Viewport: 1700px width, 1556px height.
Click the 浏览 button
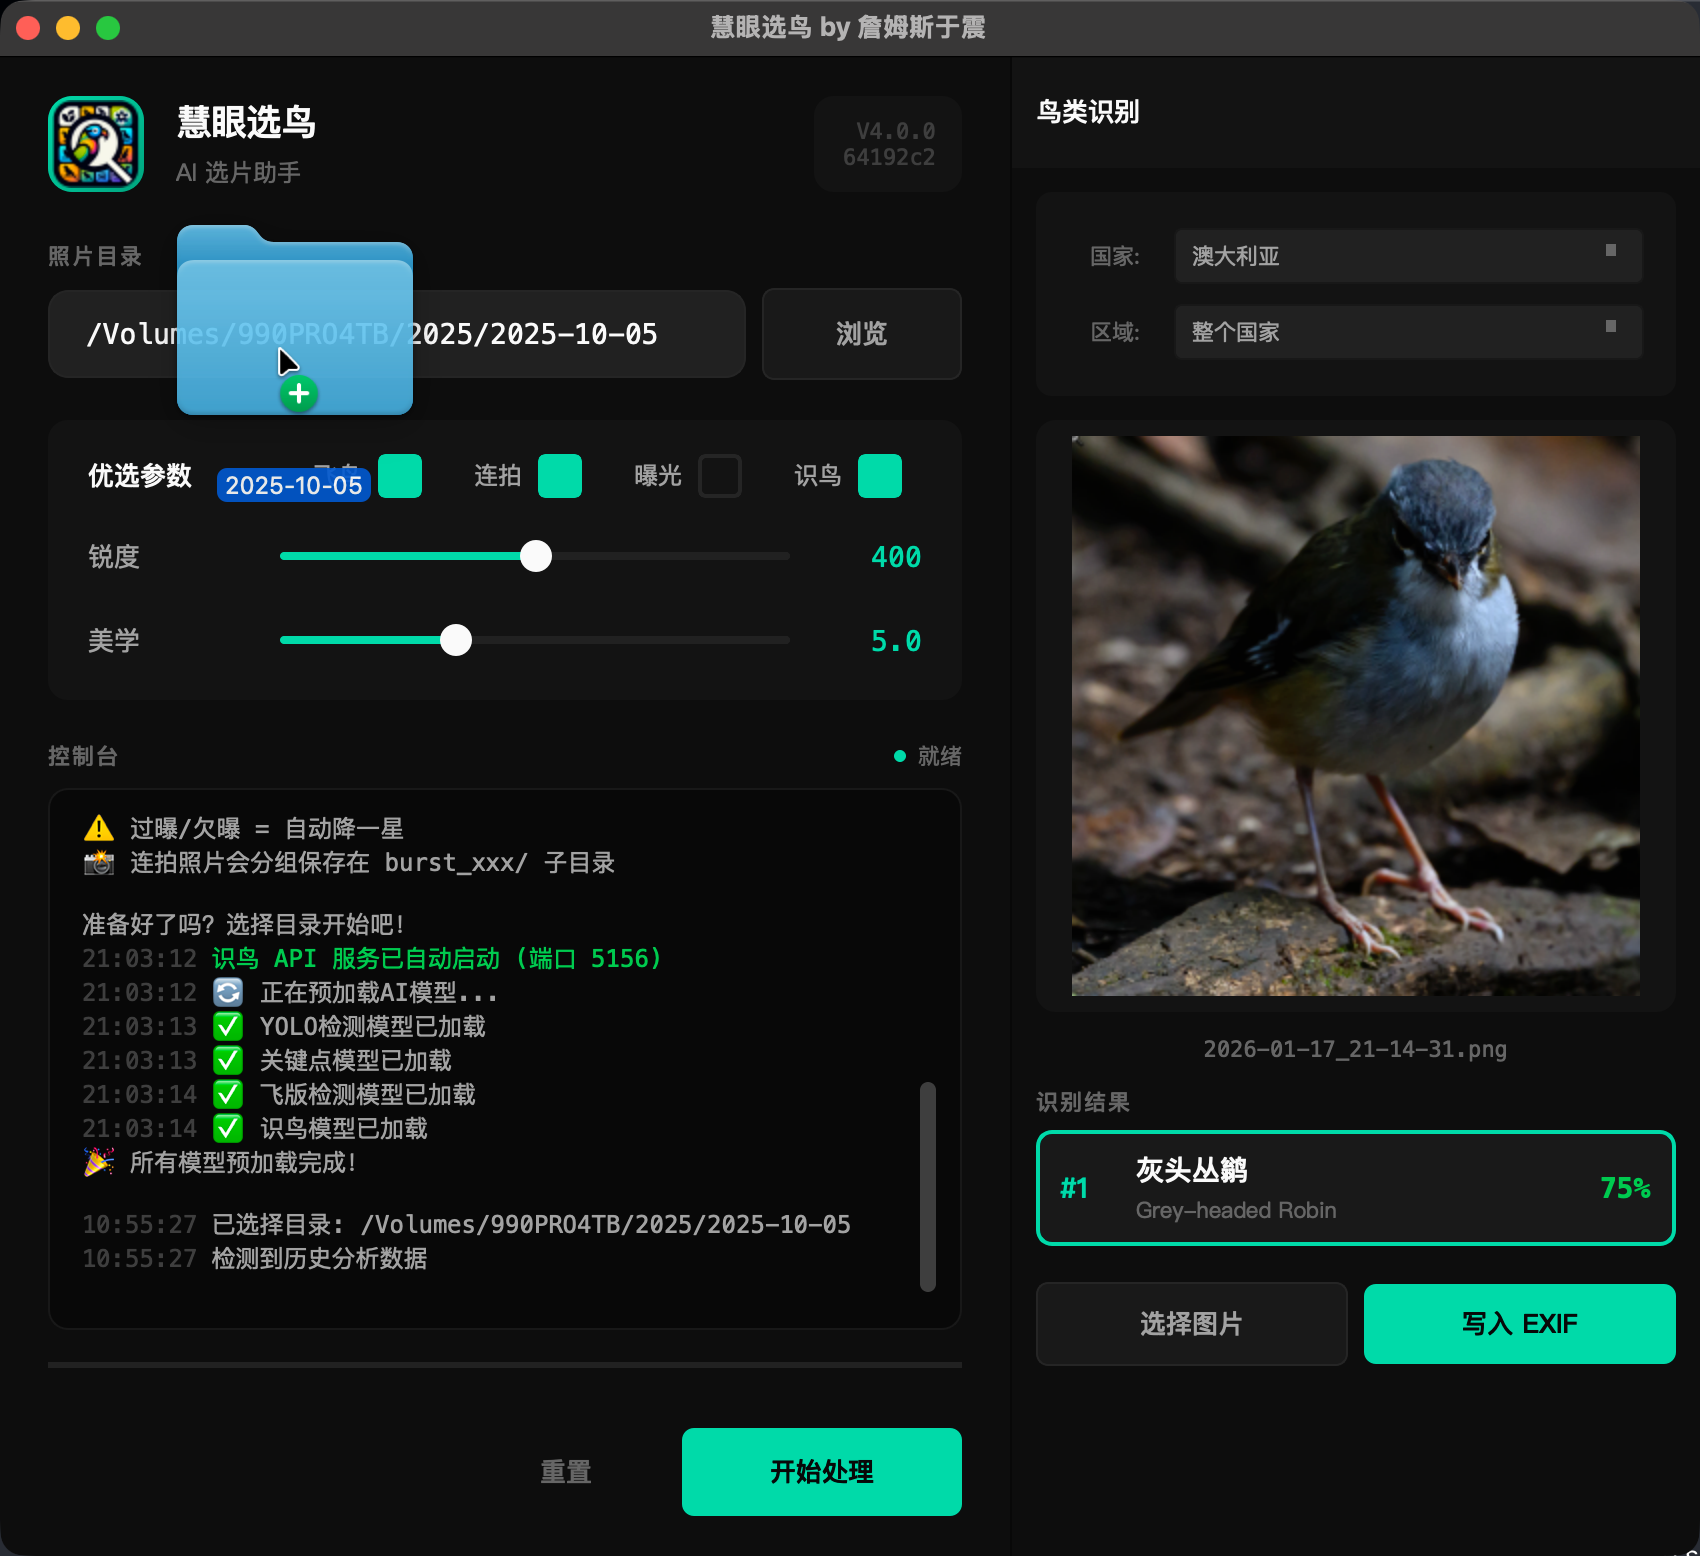click(x=860, y=334)
